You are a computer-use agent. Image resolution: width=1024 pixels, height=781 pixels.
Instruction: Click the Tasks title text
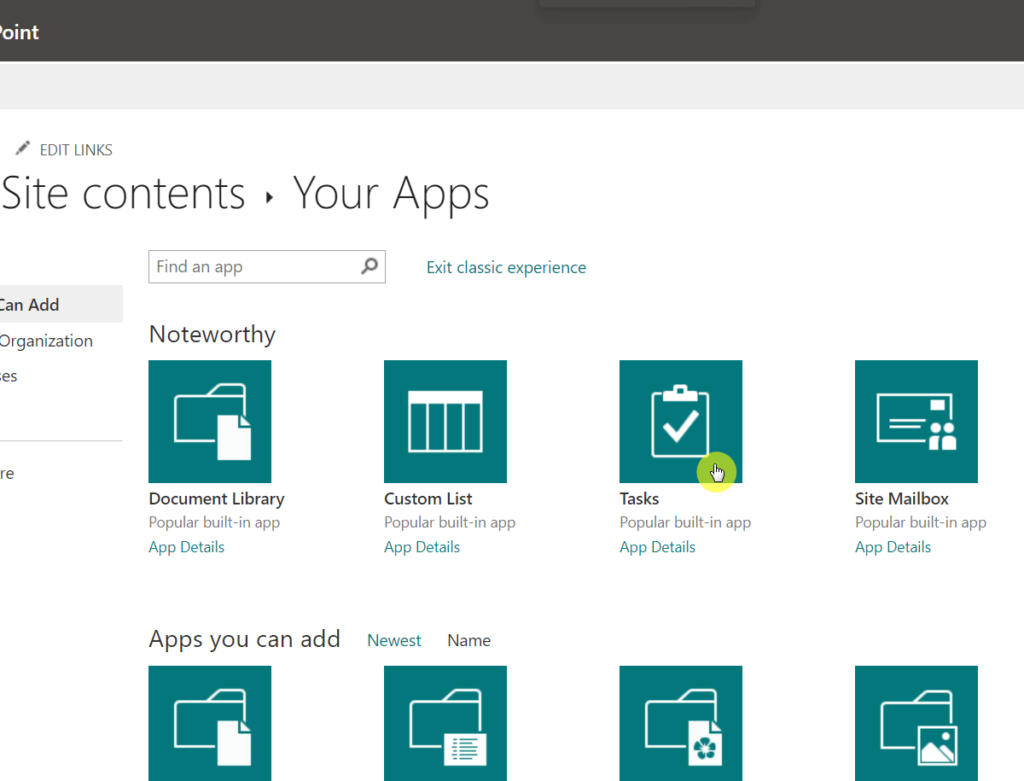pyautogui.click(x=639, y=499)
